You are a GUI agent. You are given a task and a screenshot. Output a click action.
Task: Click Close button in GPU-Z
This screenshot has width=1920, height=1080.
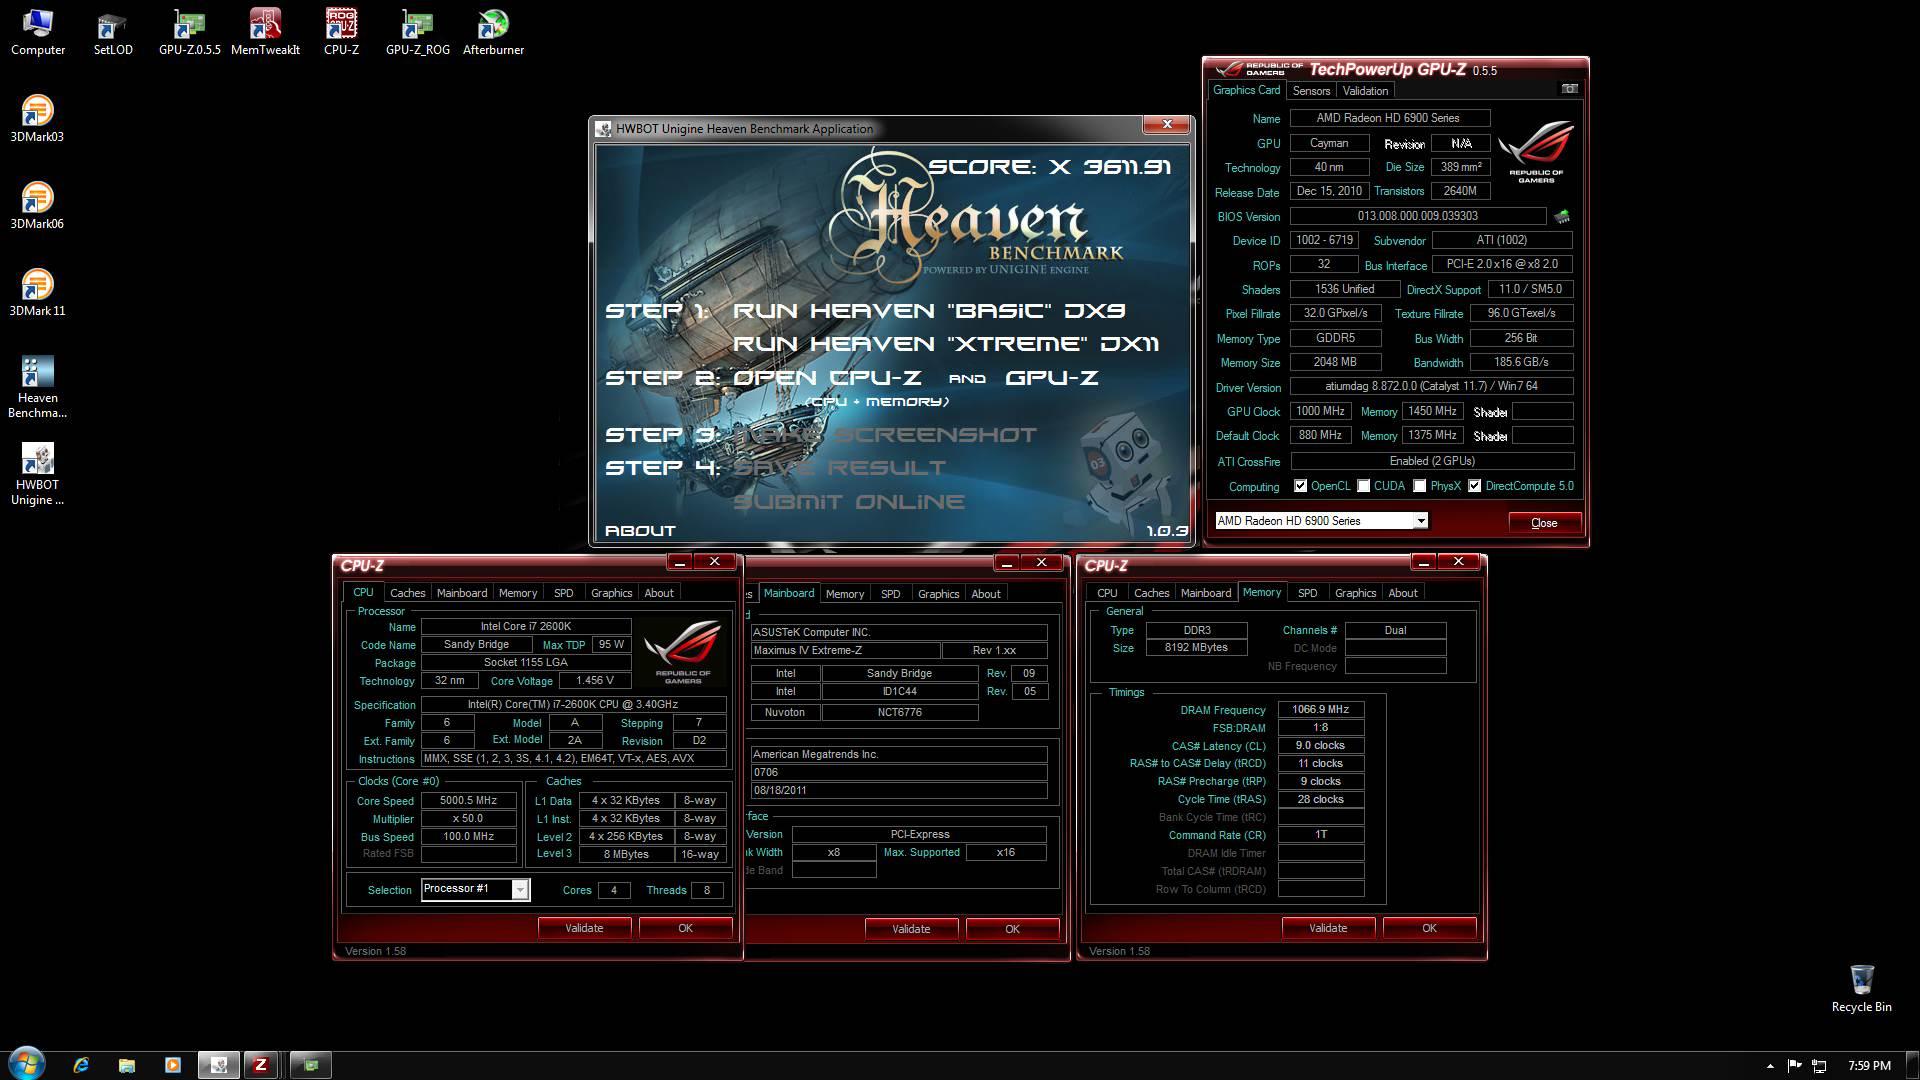tap(1544, 523)
